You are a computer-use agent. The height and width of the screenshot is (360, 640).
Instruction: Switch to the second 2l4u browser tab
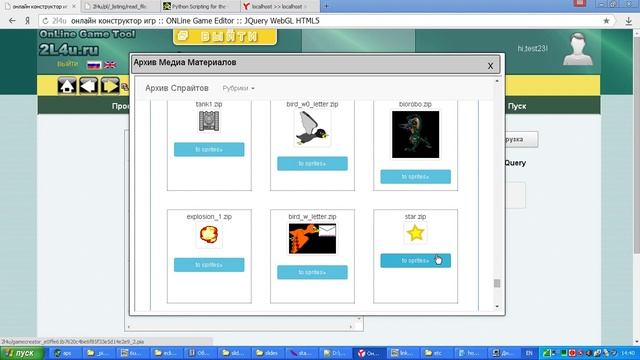119,7
